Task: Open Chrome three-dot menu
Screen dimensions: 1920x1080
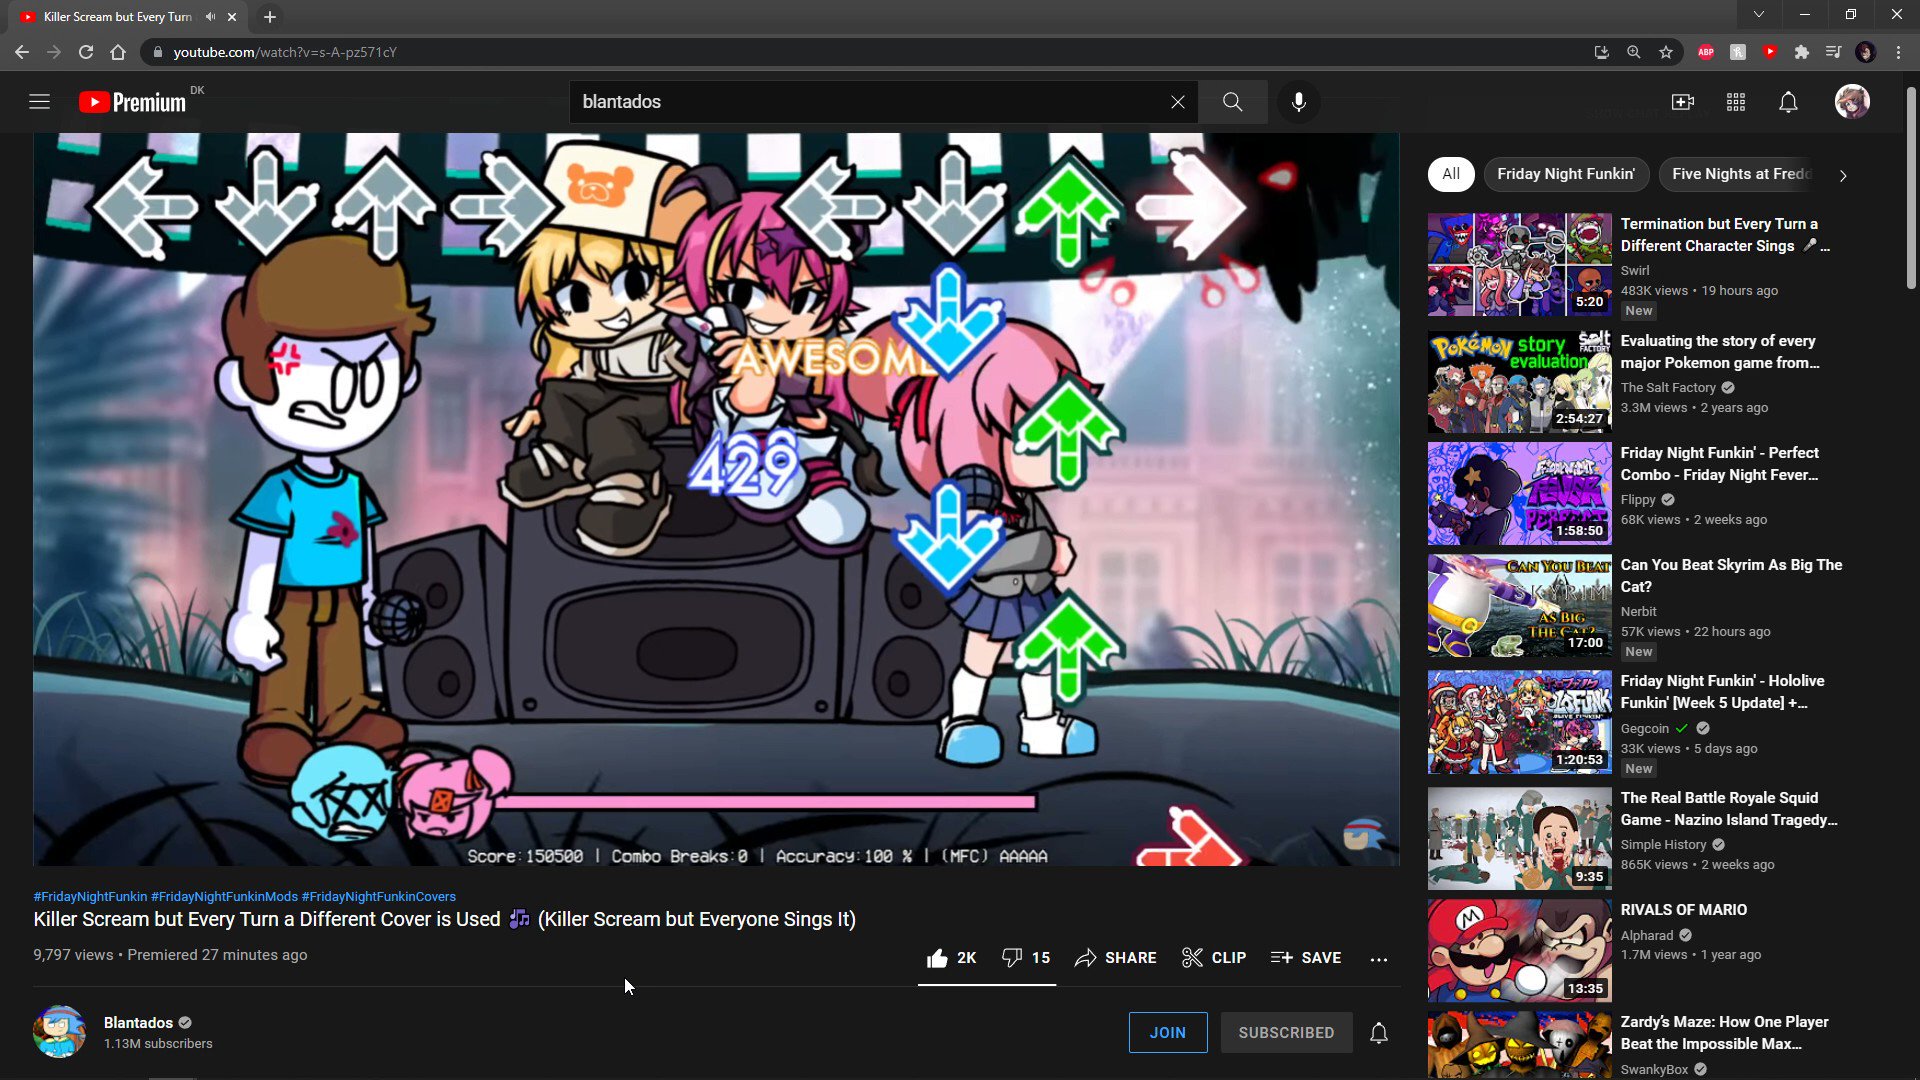Action: point(1898,52)
